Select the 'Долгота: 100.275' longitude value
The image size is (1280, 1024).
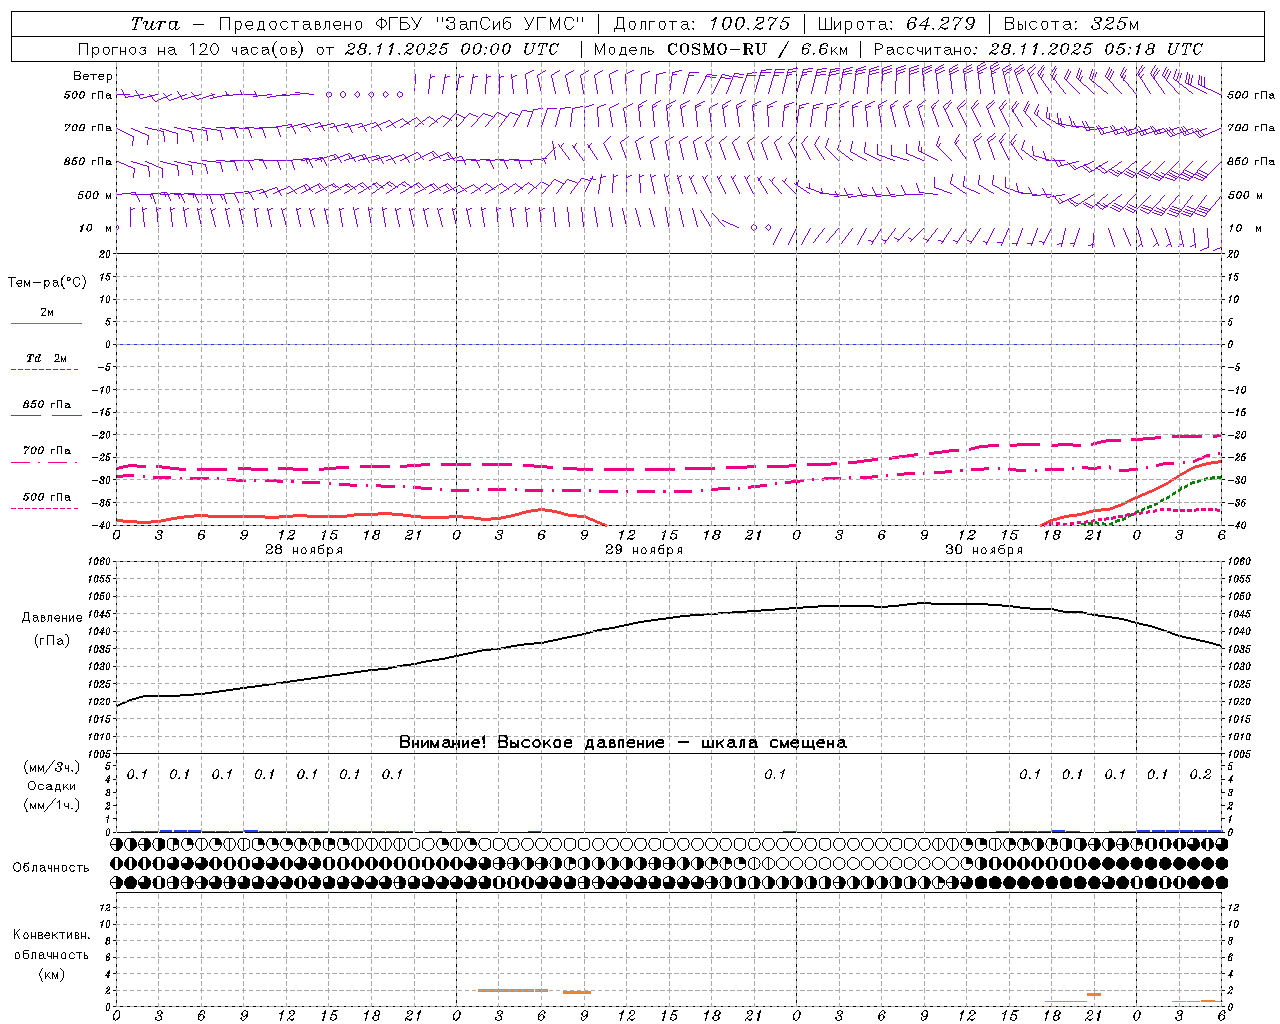701,23
